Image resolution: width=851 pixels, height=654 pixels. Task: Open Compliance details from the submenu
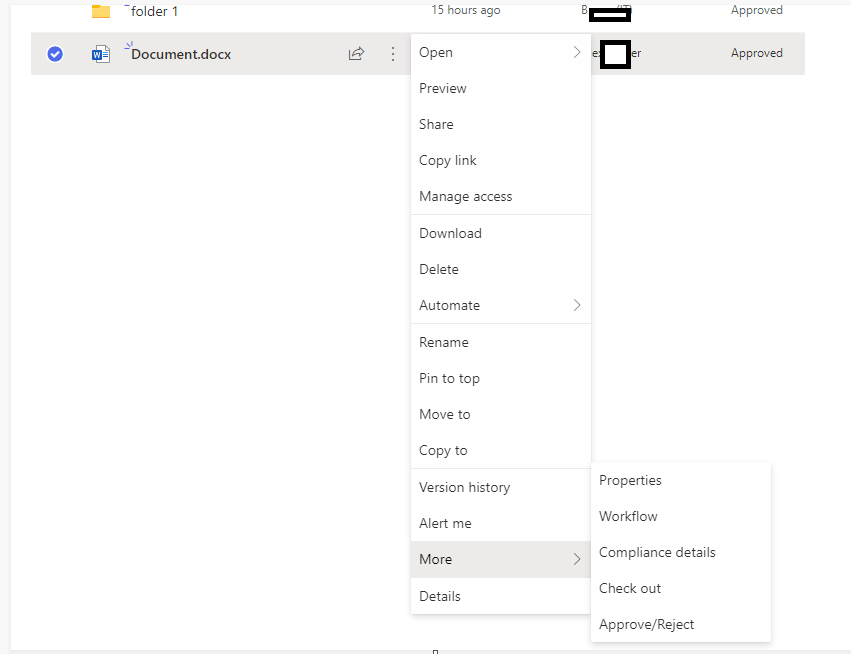[x=681, y=552]
